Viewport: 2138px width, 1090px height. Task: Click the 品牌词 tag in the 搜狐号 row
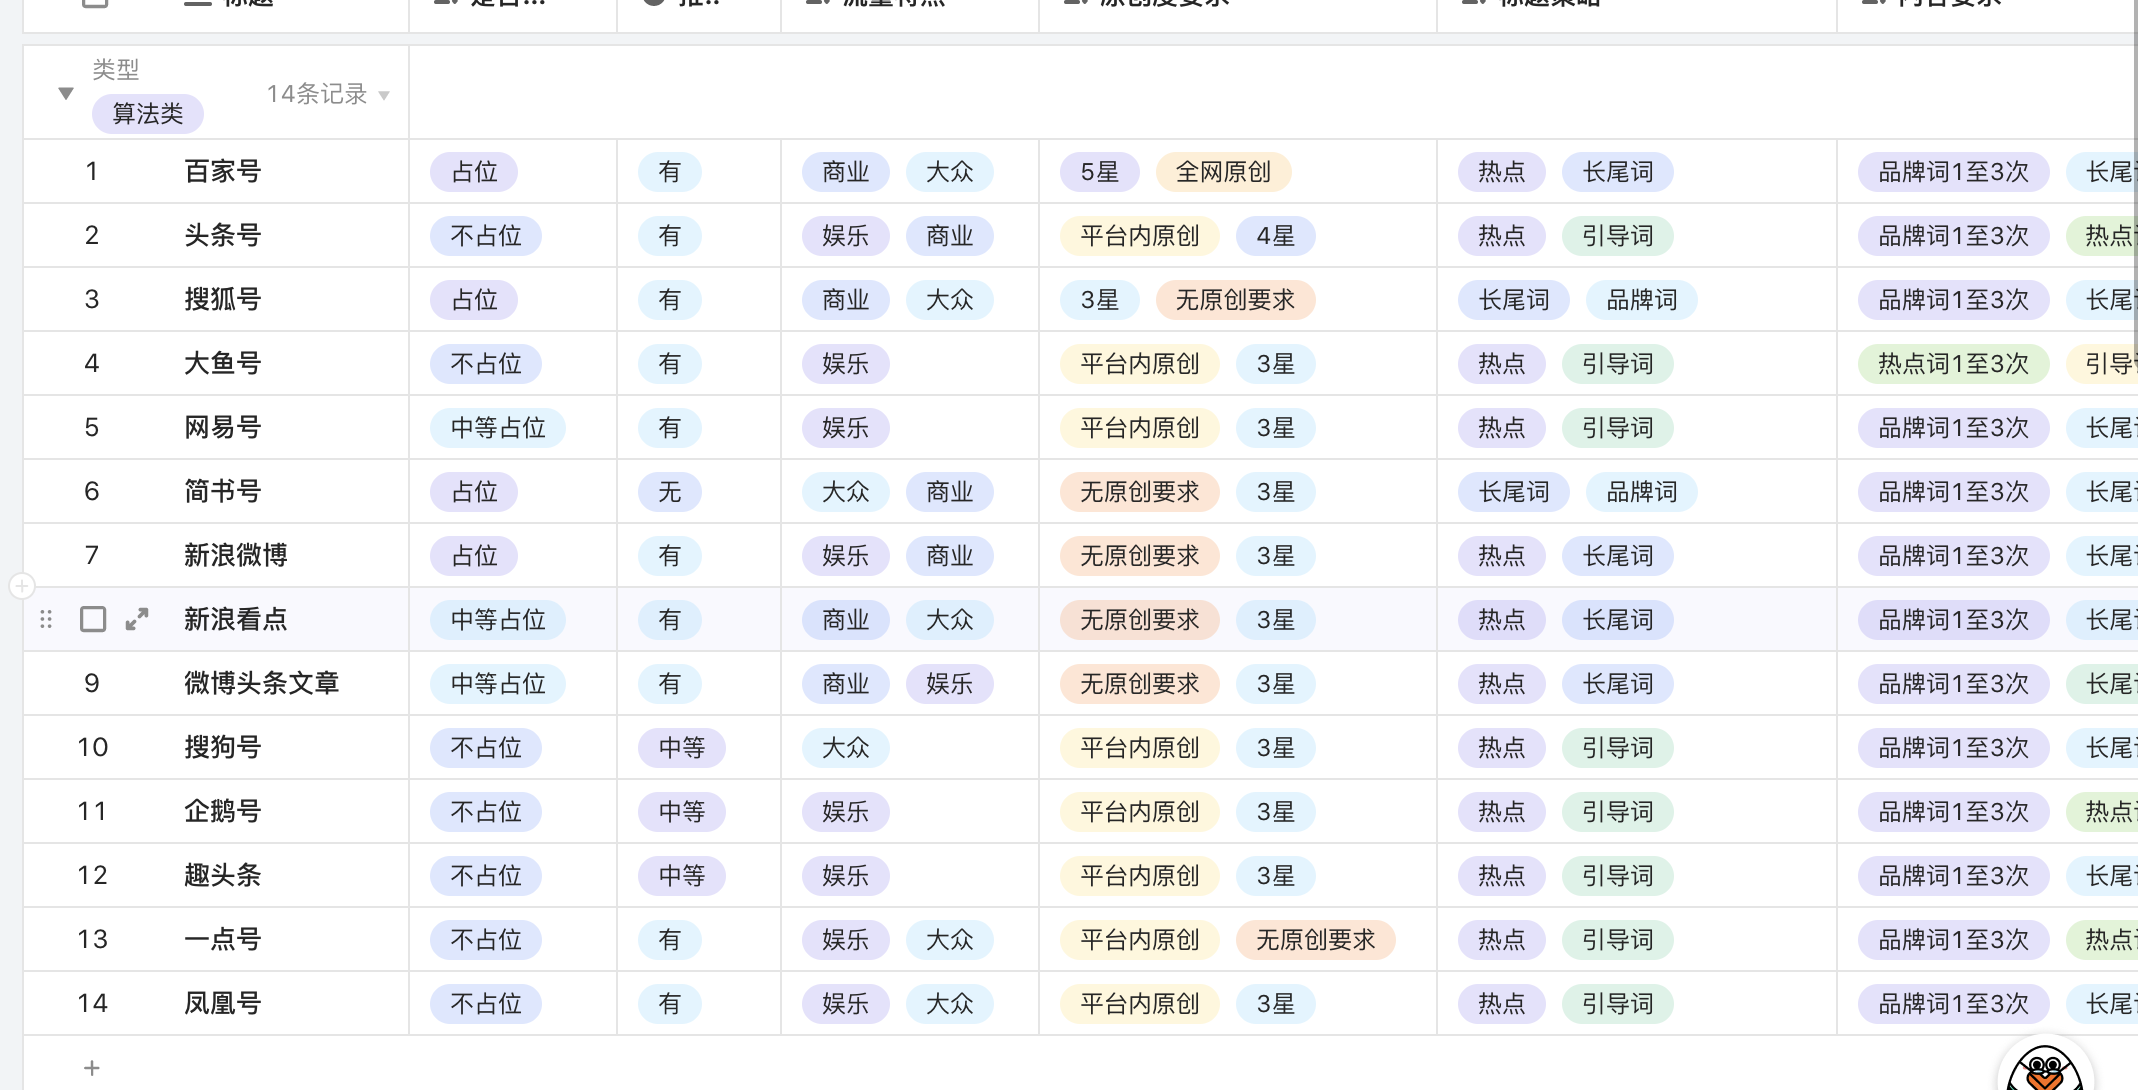(x=1642, y=300)
